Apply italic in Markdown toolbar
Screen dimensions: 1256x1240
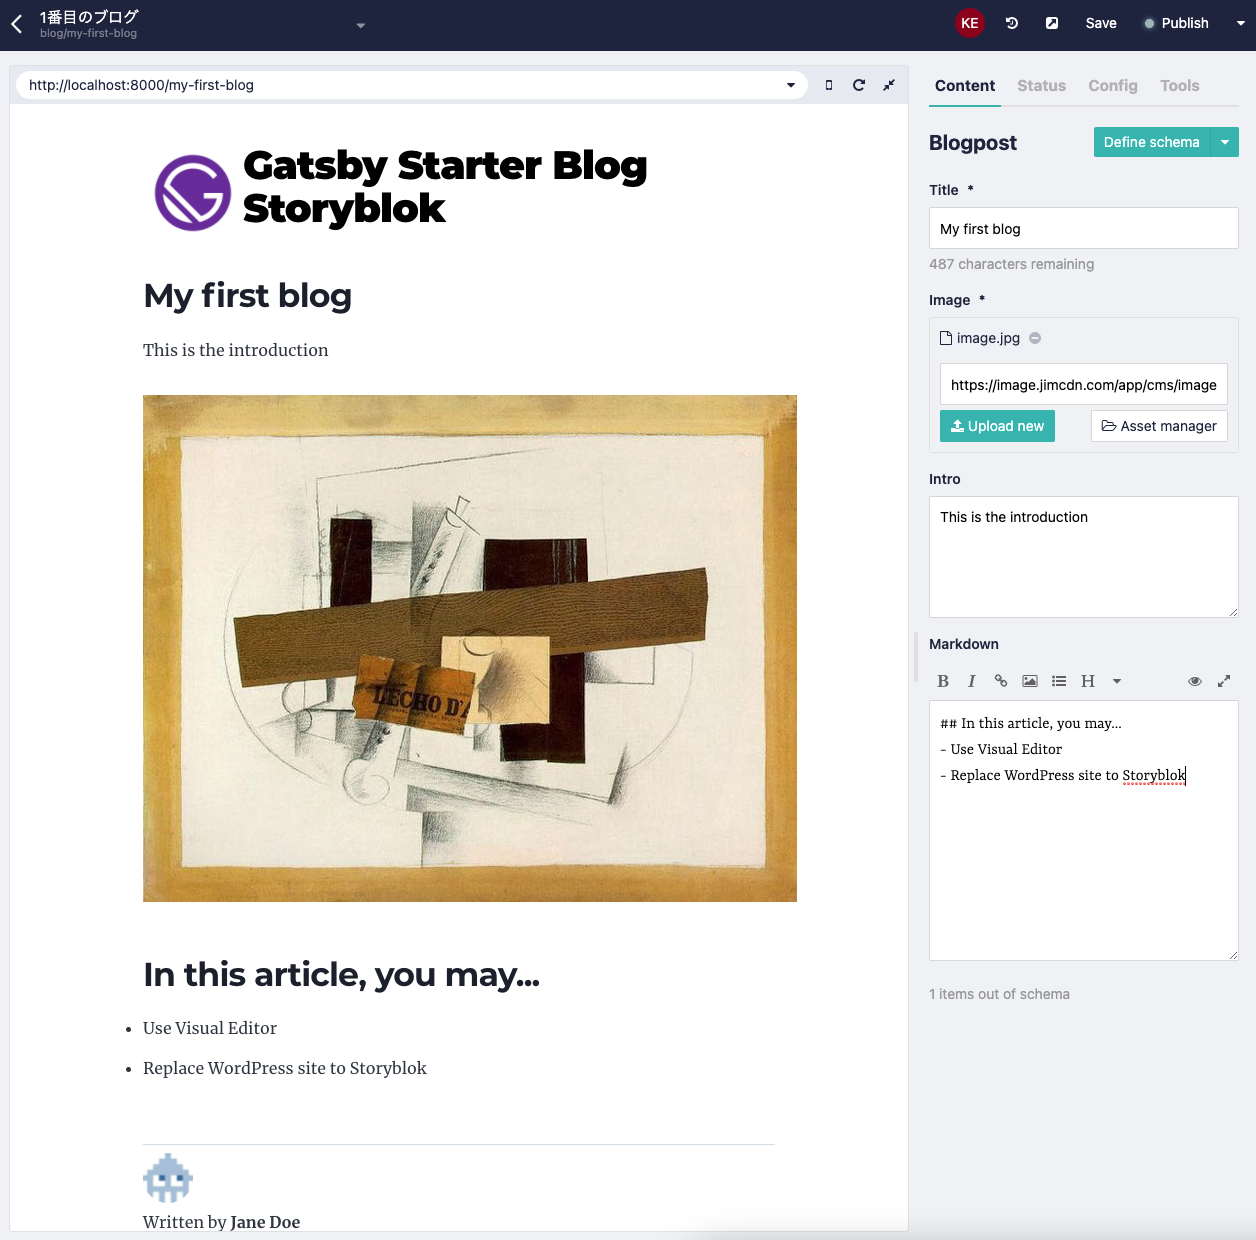click(971, 681)
